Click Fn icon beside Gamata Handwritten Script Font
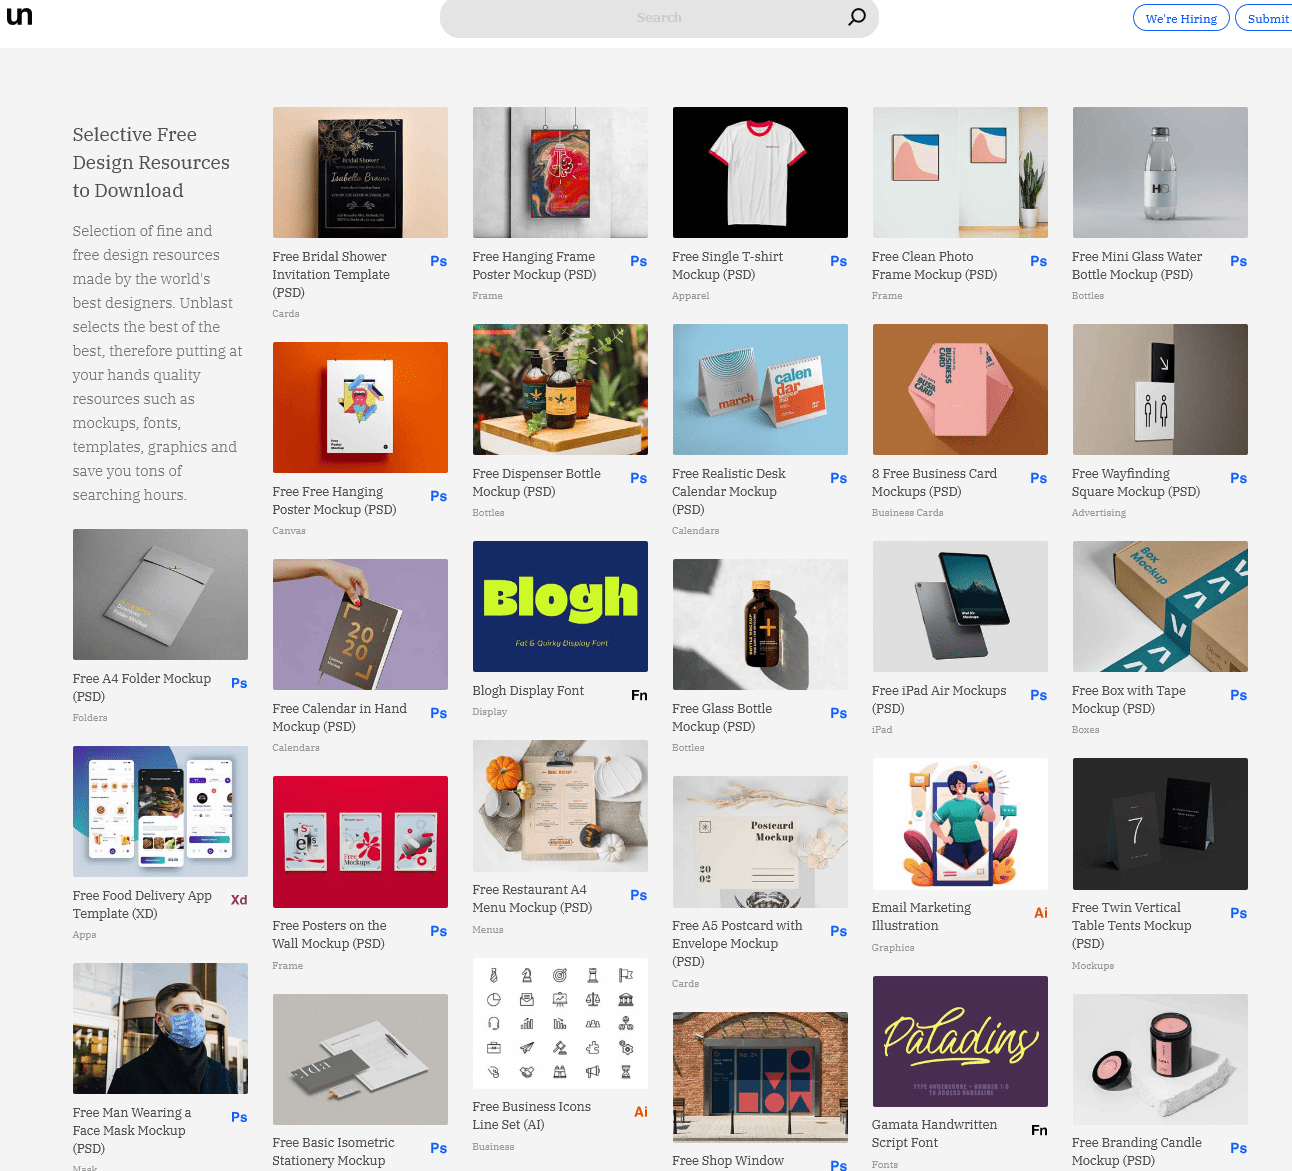The height and width of the screenshot is (1171, 1292). (x=1039, y=1130)
